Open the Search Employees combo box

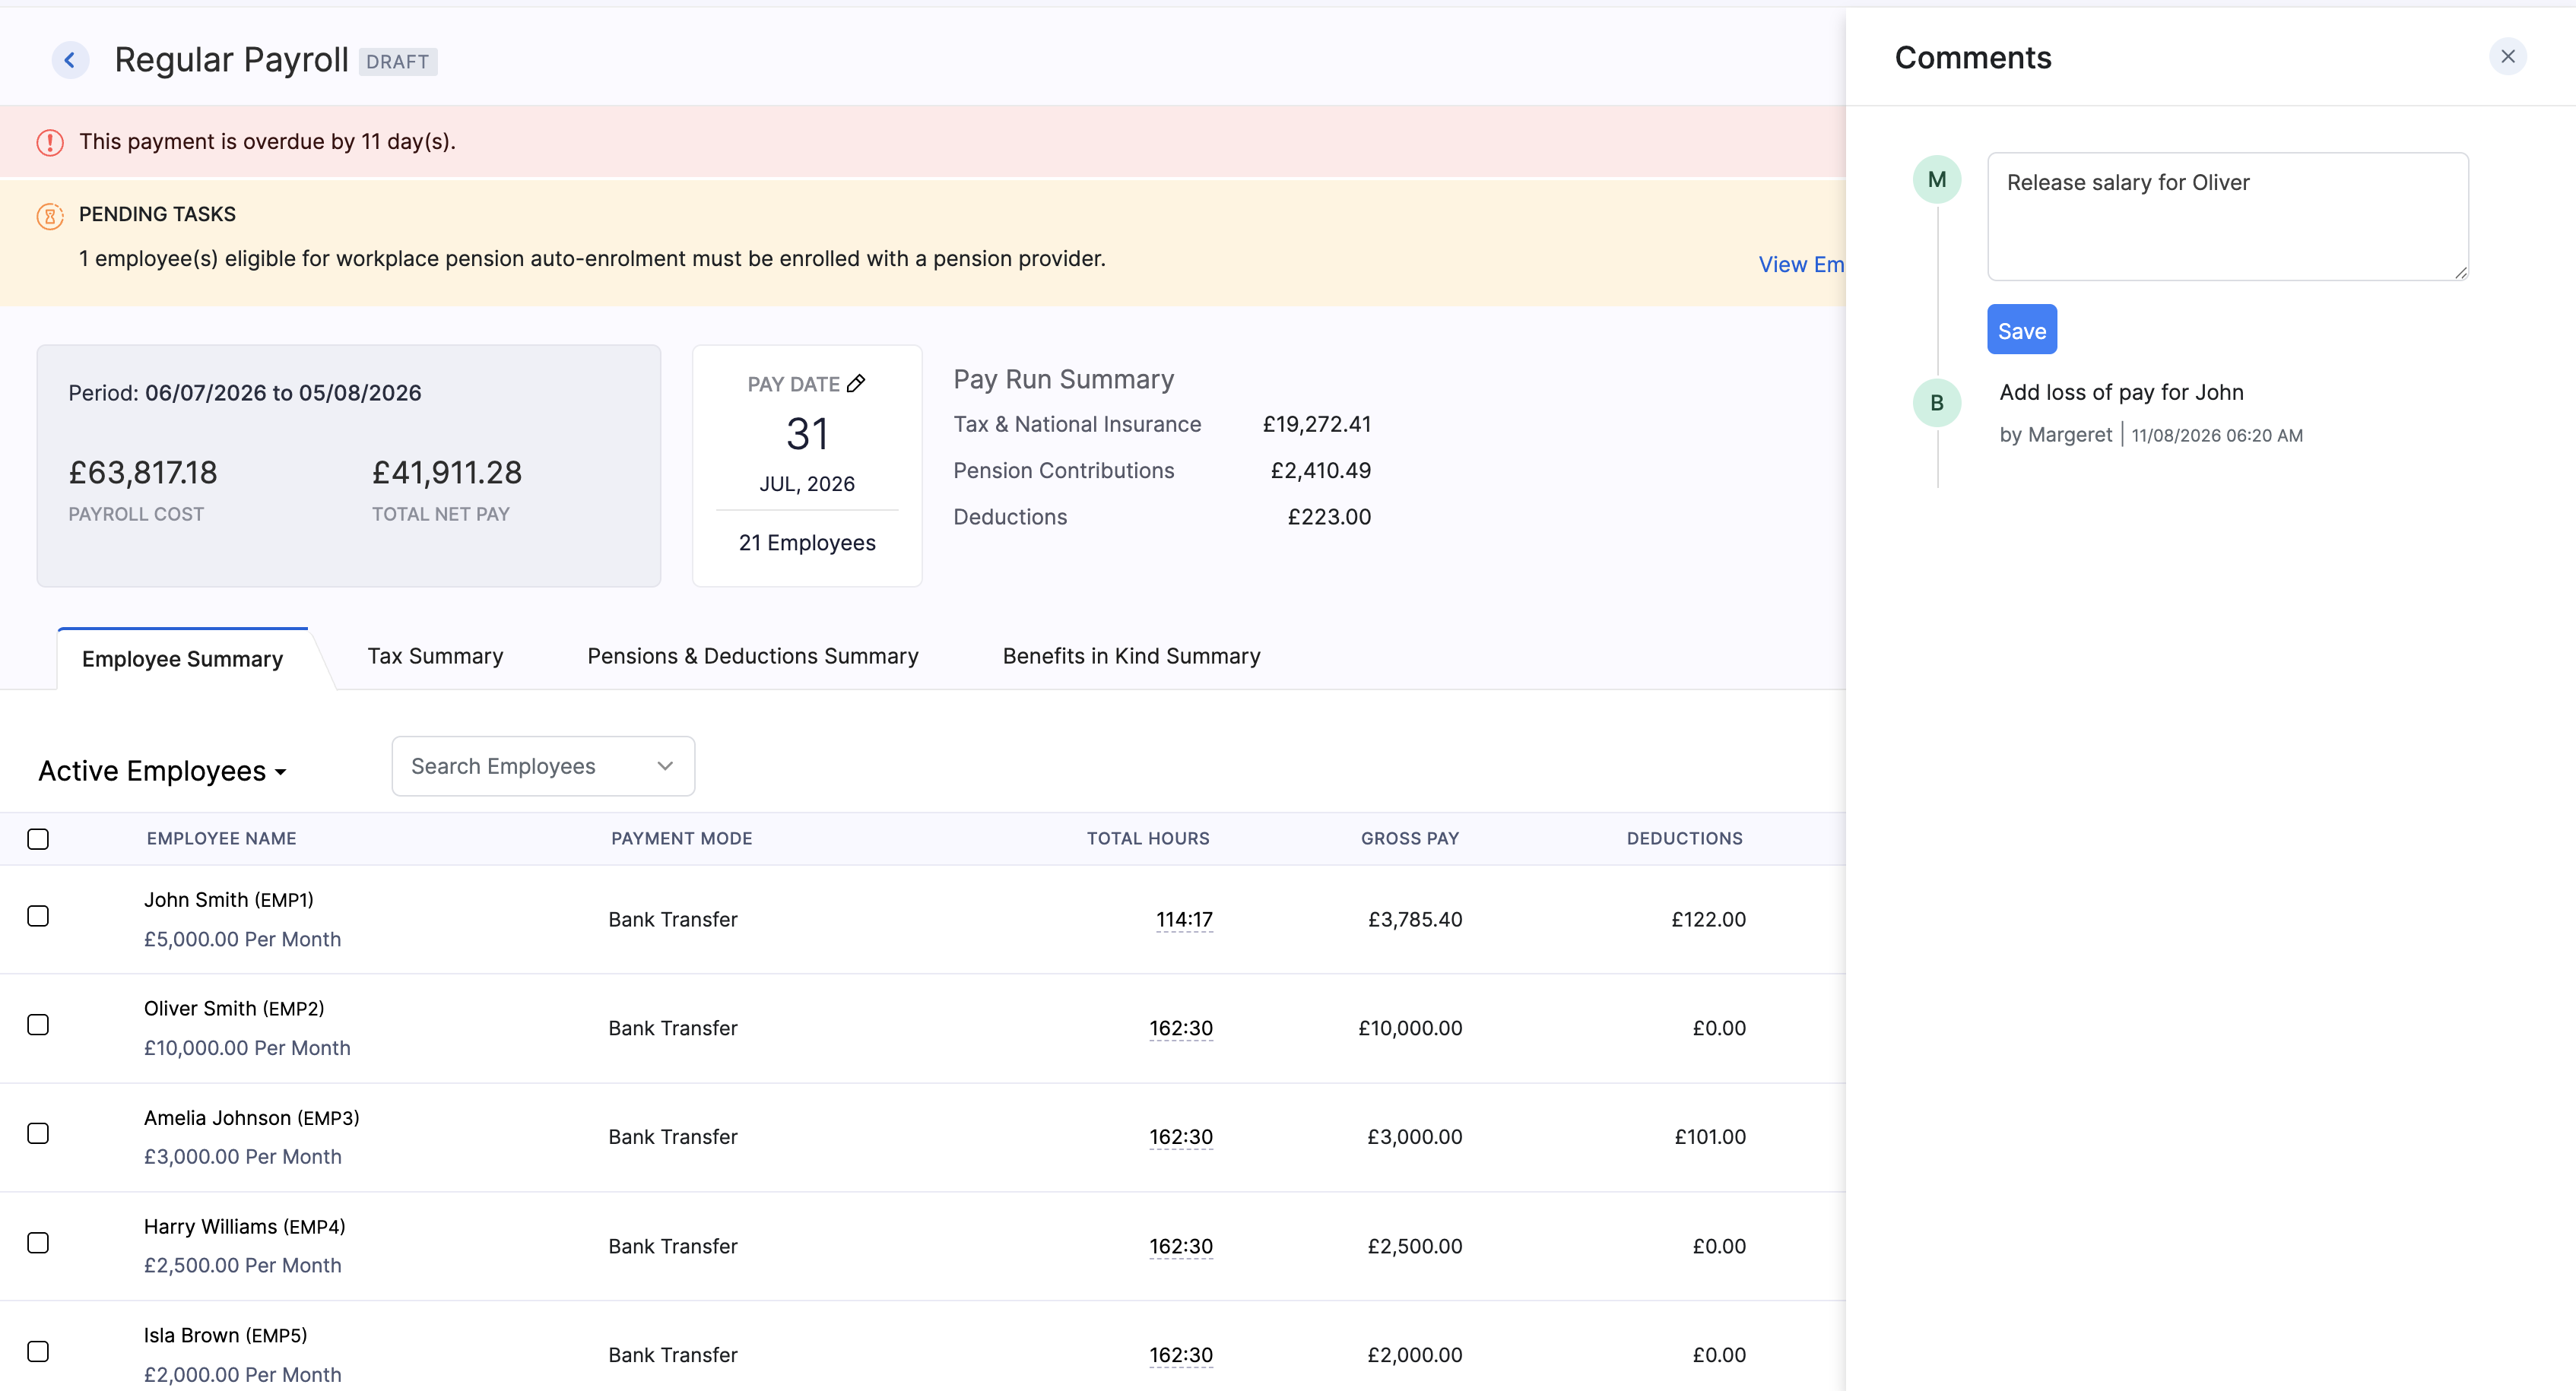543,766
